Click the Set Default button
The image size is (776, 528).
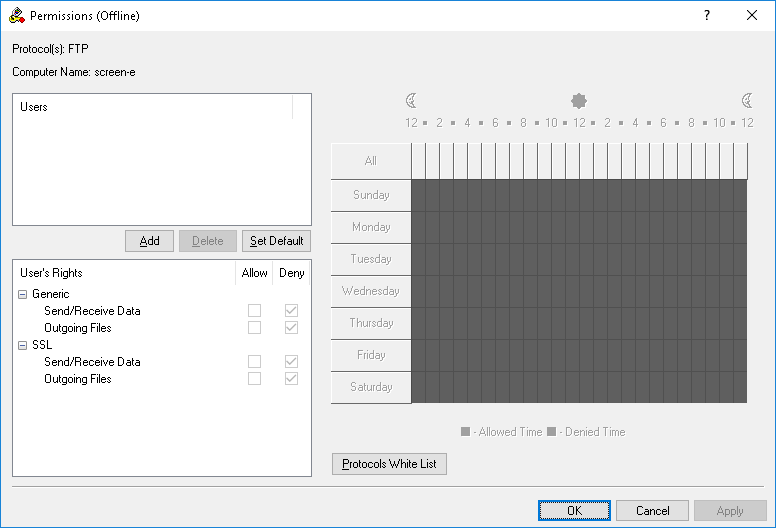(x=276, y=241)
